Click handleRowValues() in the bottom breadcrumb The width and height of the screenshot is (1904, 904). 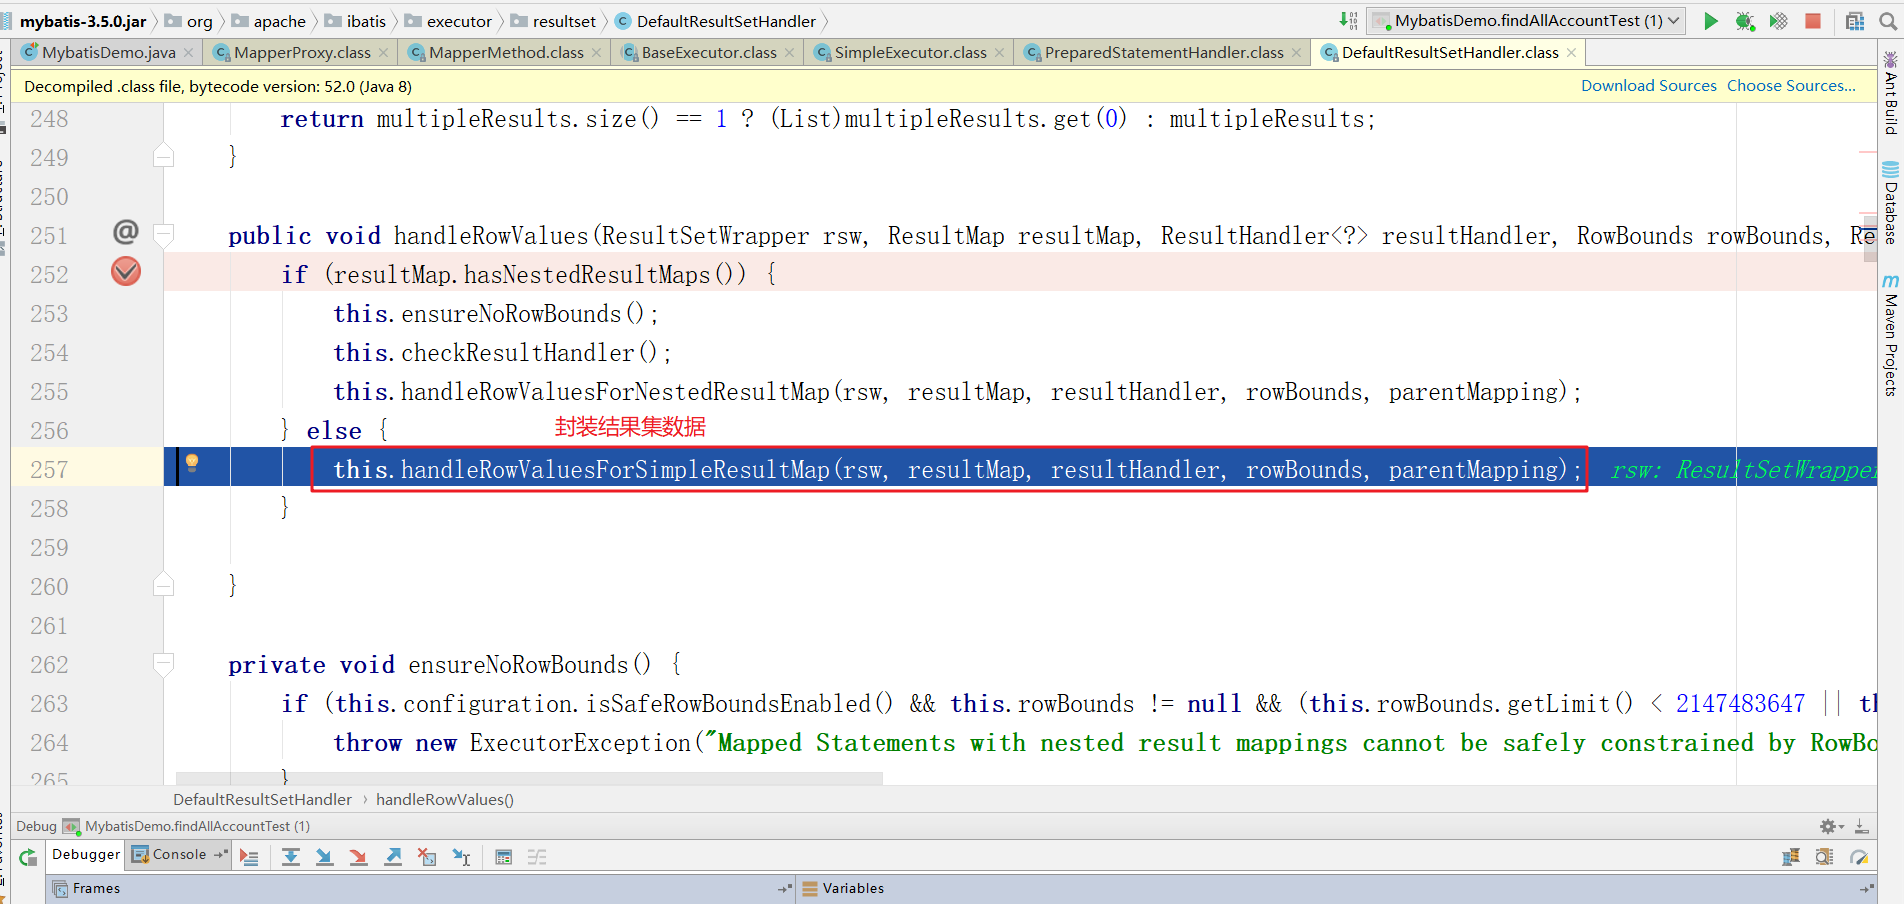point(445,800)
